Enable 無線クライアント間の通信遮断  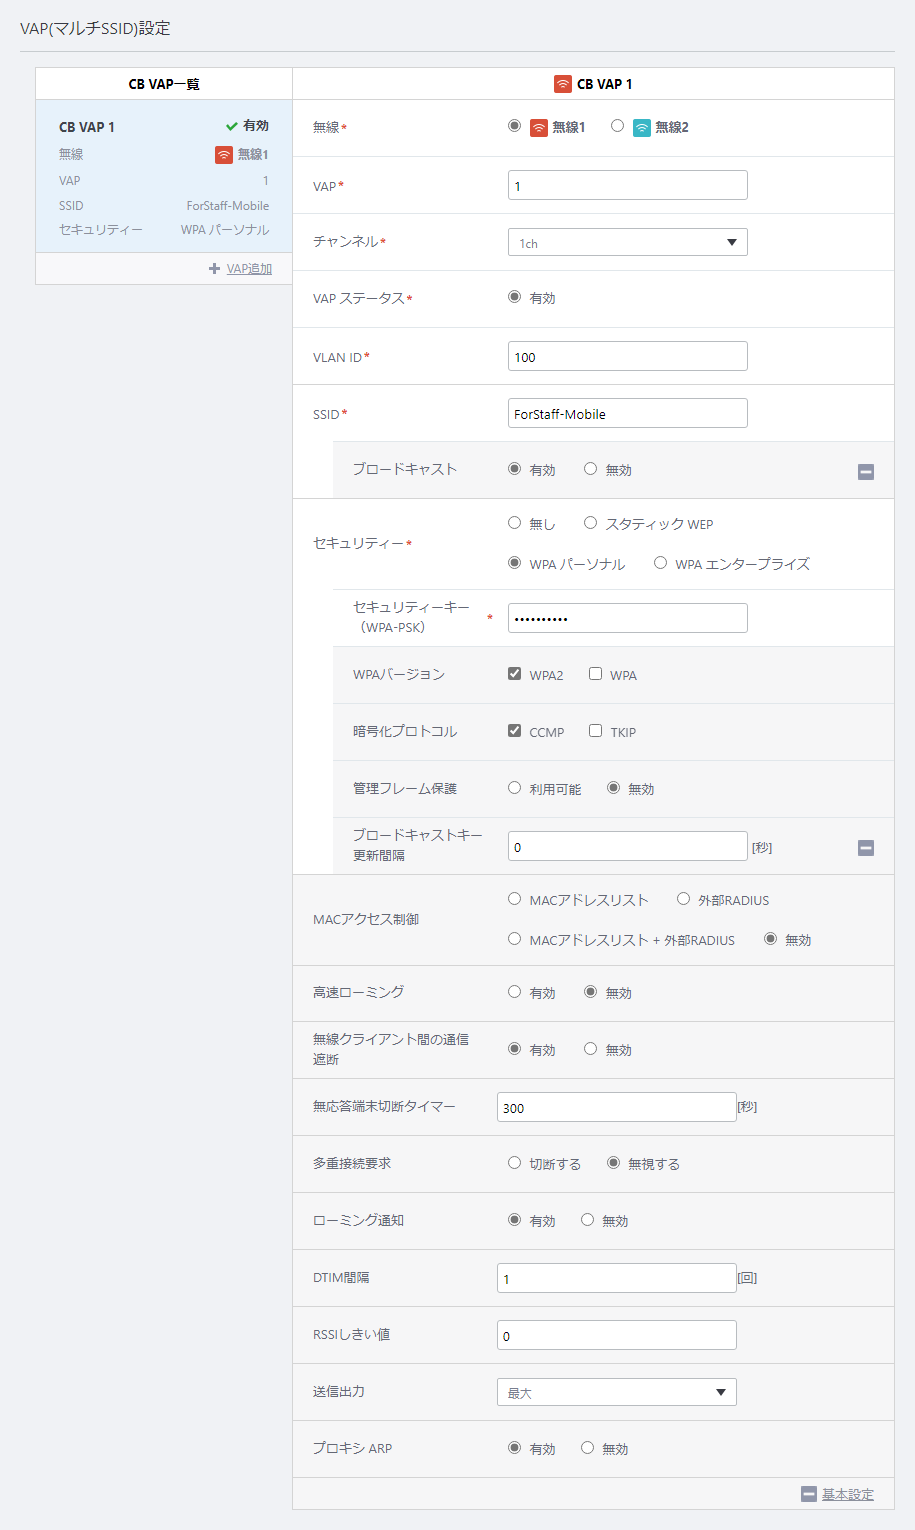(514, 1049)
